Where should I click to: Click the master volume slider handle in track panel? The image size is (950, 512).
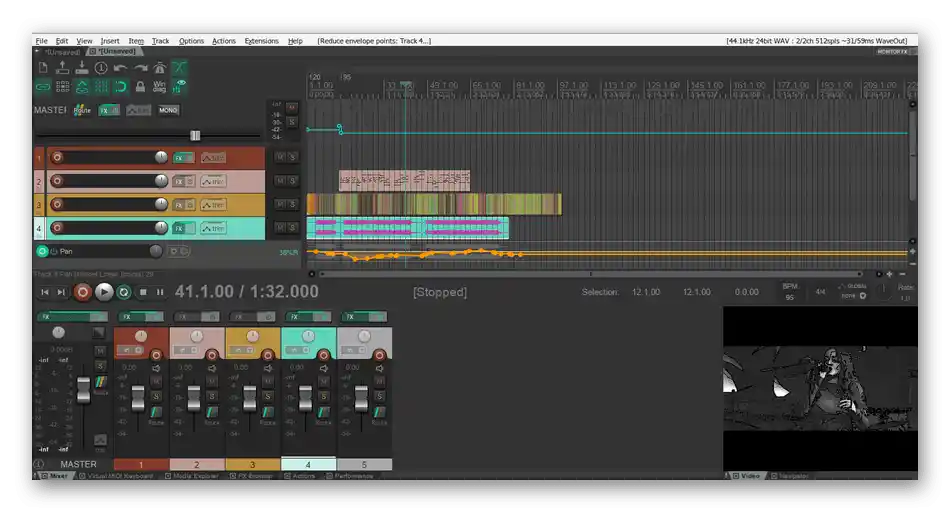195,135
